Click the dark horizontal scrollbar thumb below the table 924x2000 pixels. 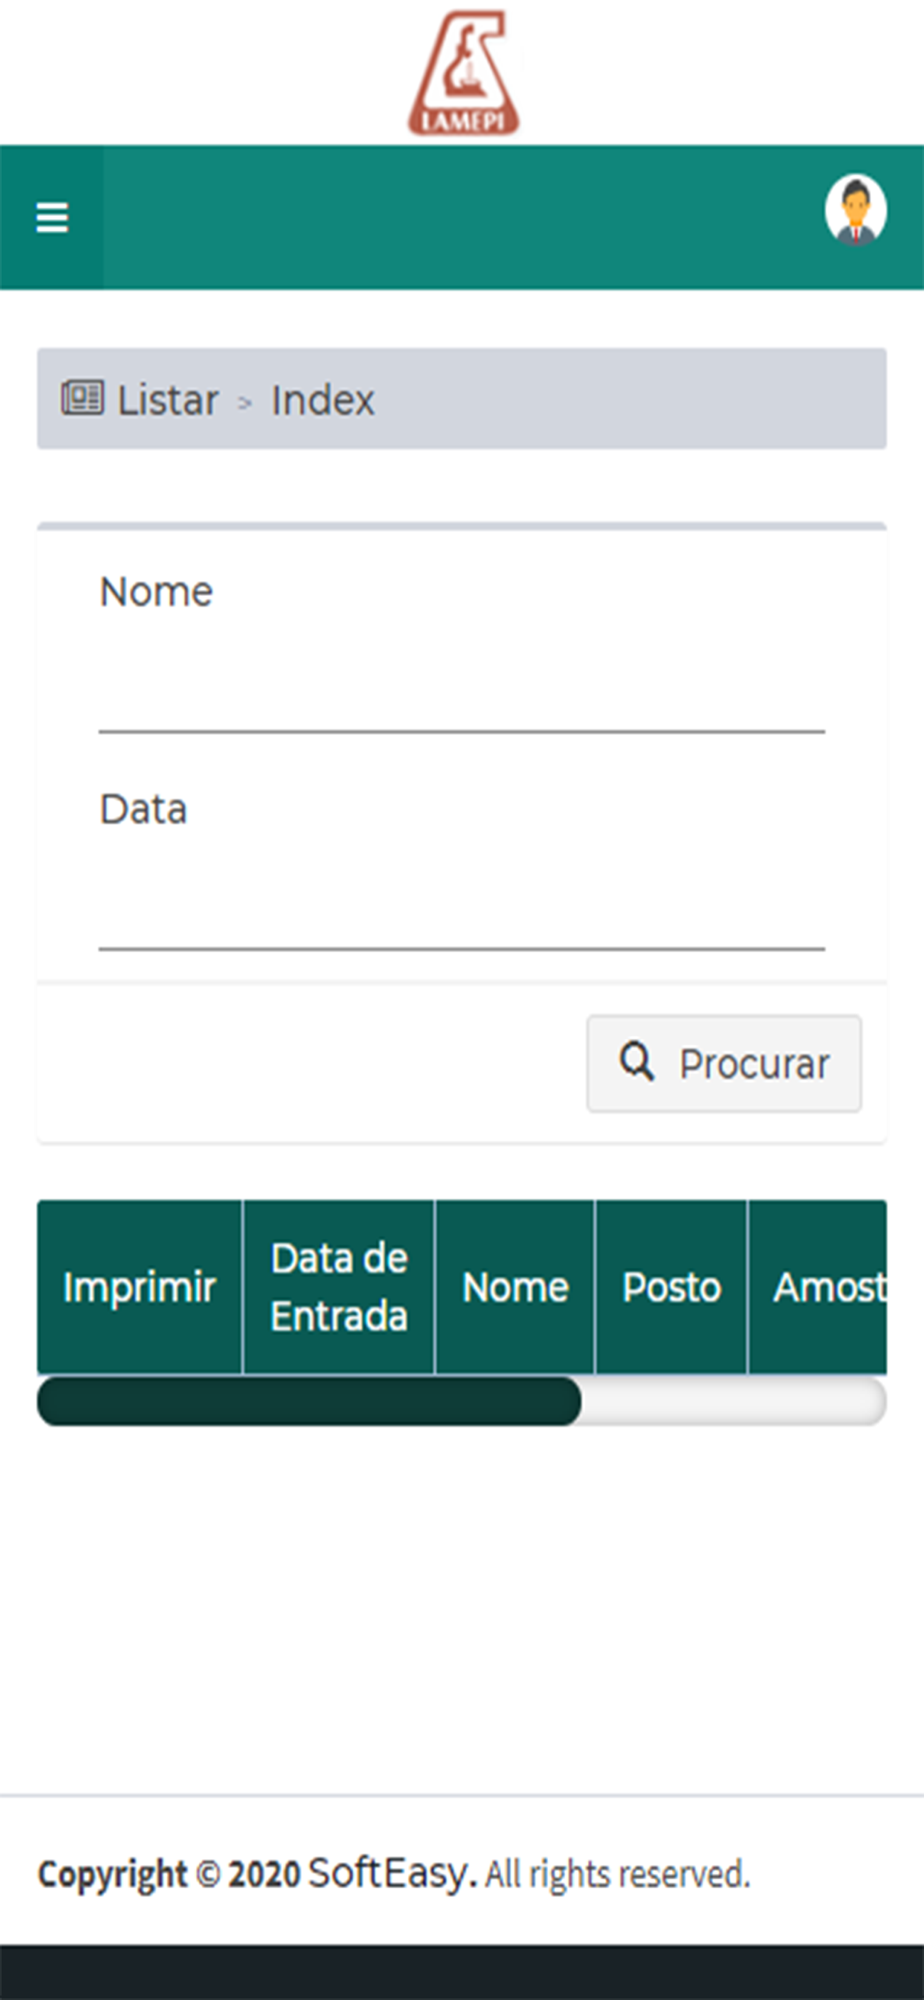(x=309, y=1401)
